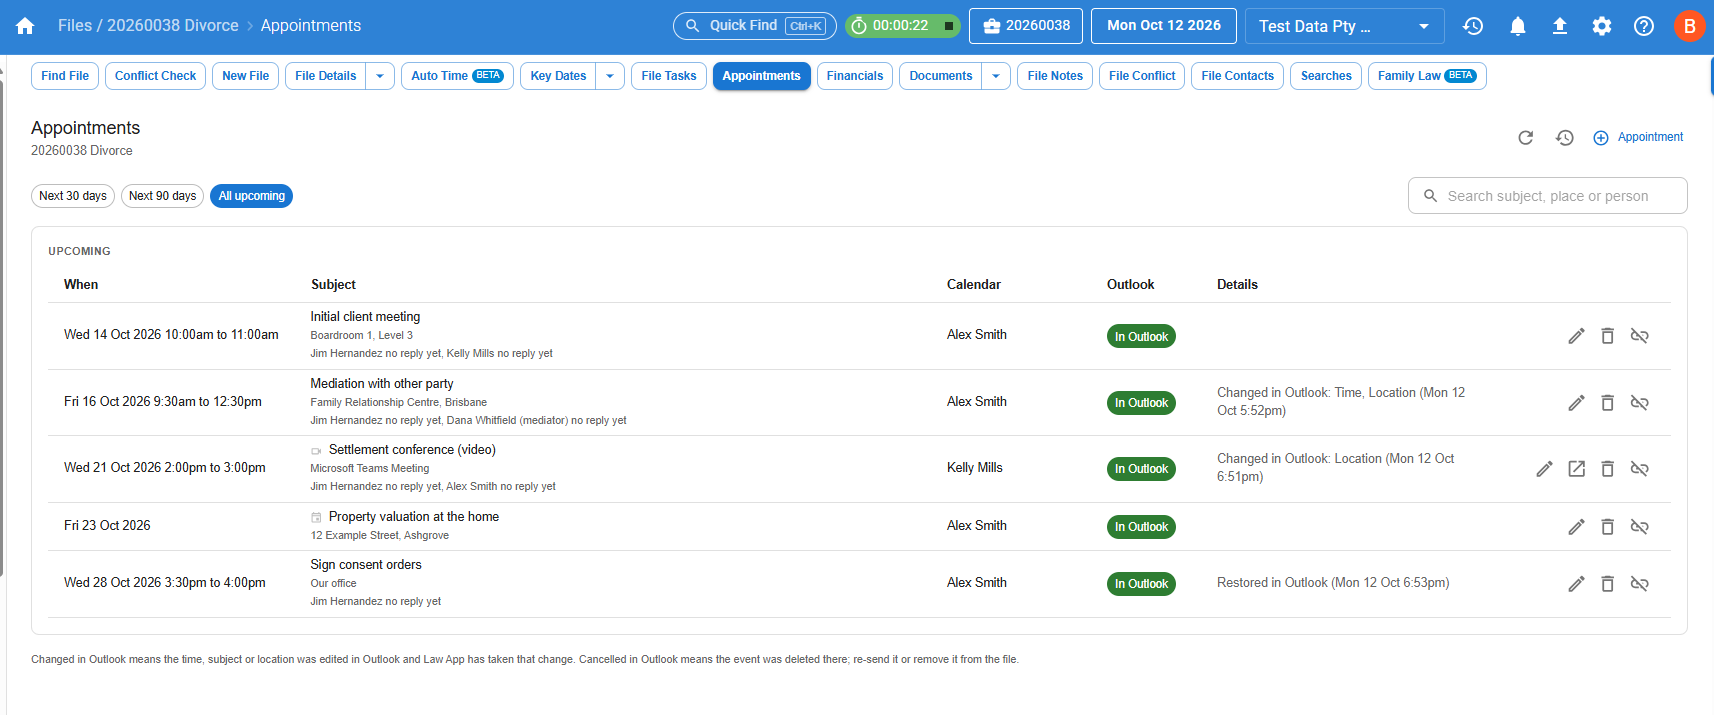Filter to Next 30 days
1714x715 pixels.
(x=73, y=196)
